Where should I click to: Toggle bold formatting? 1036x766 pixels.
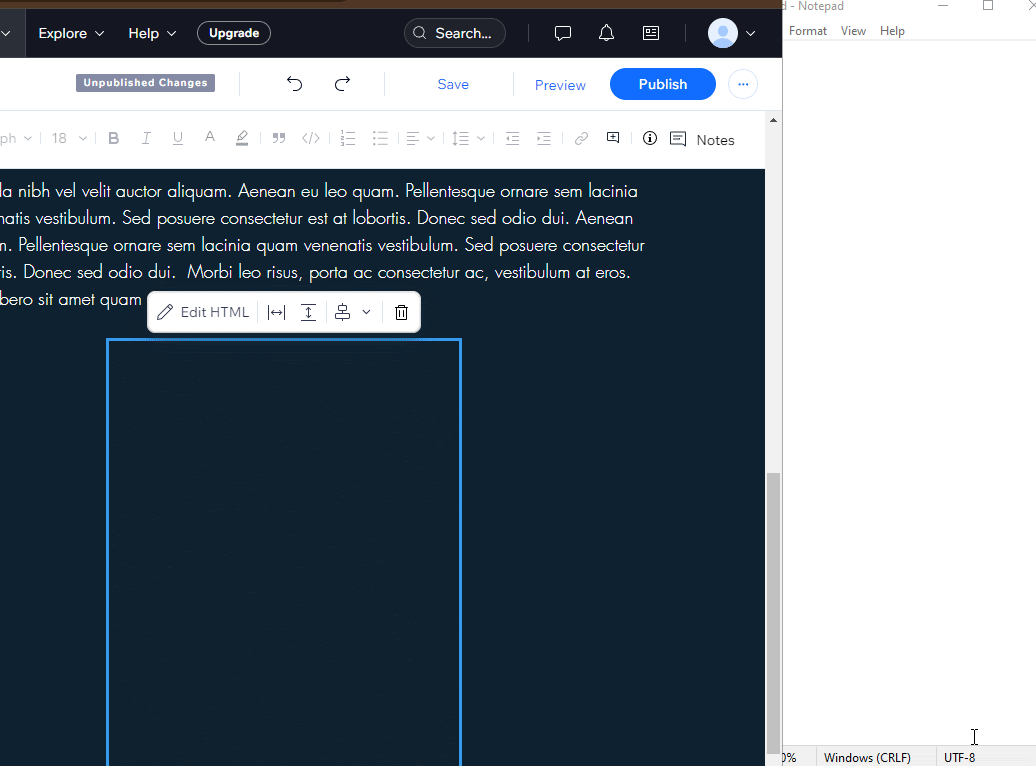(113, 139)
